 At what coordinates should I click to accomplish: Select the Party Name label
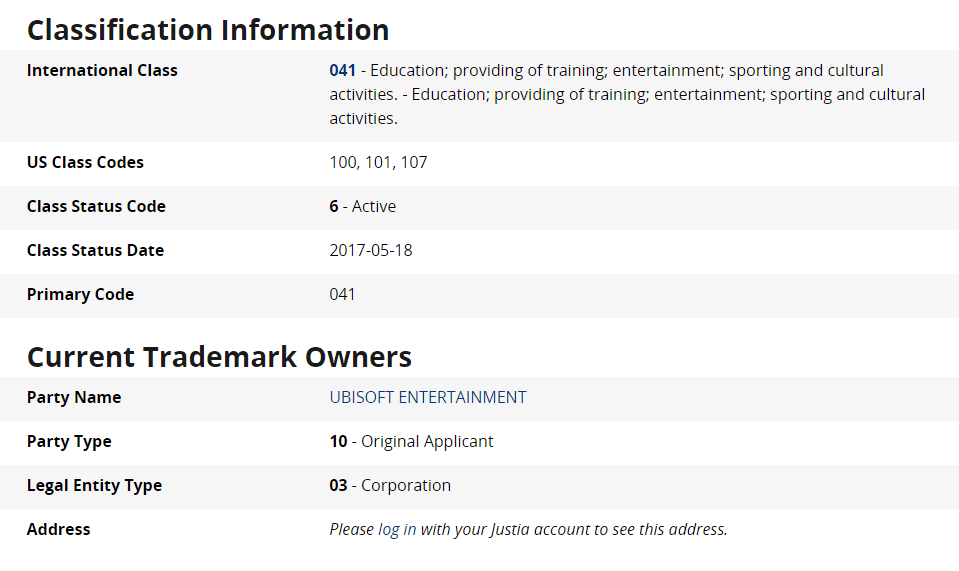tap(74, 397)
